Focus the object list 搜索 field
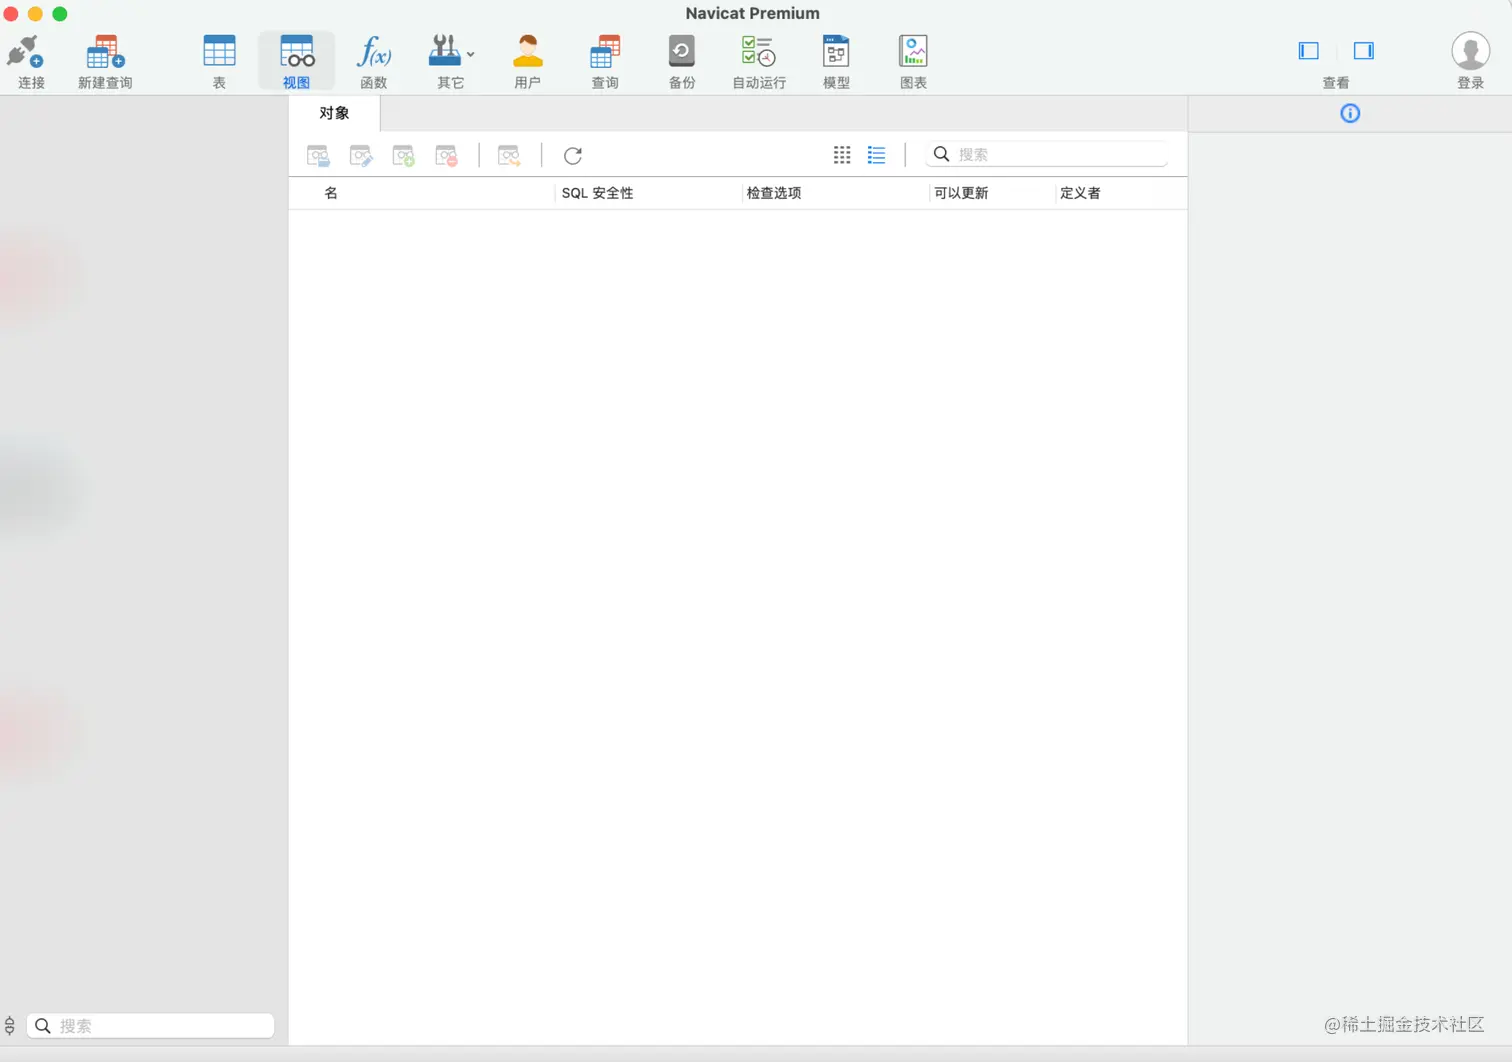Viewport: 1512px width, 1062px height. 1047,154
